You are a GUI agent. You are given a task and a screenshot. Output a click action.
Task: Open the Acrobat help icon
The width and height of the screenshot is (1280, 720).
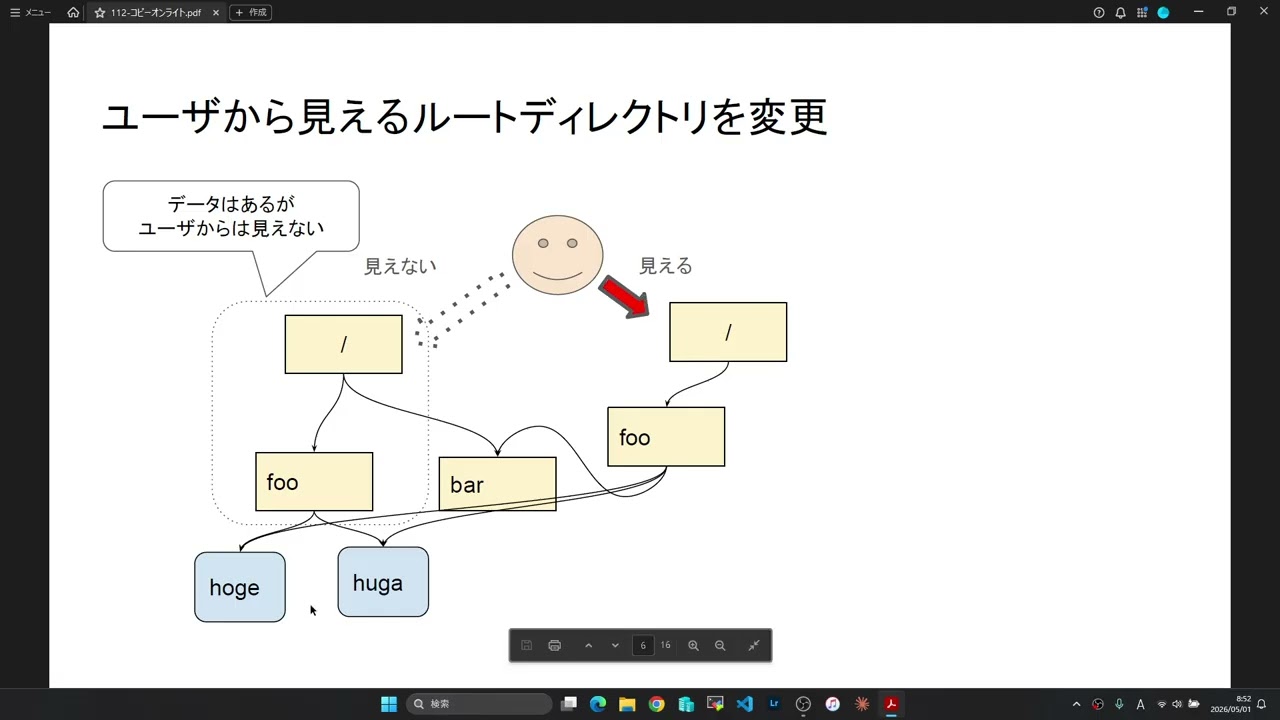[x=1099, y=12]
